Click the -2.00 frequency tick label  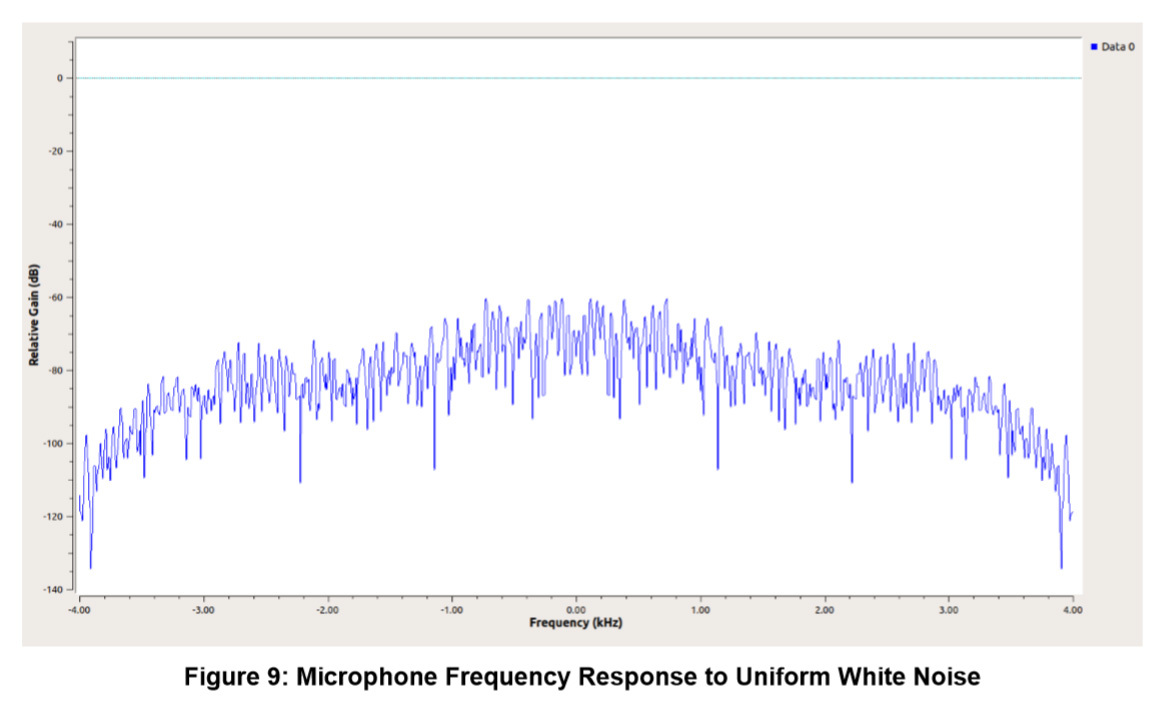(328, 610)
